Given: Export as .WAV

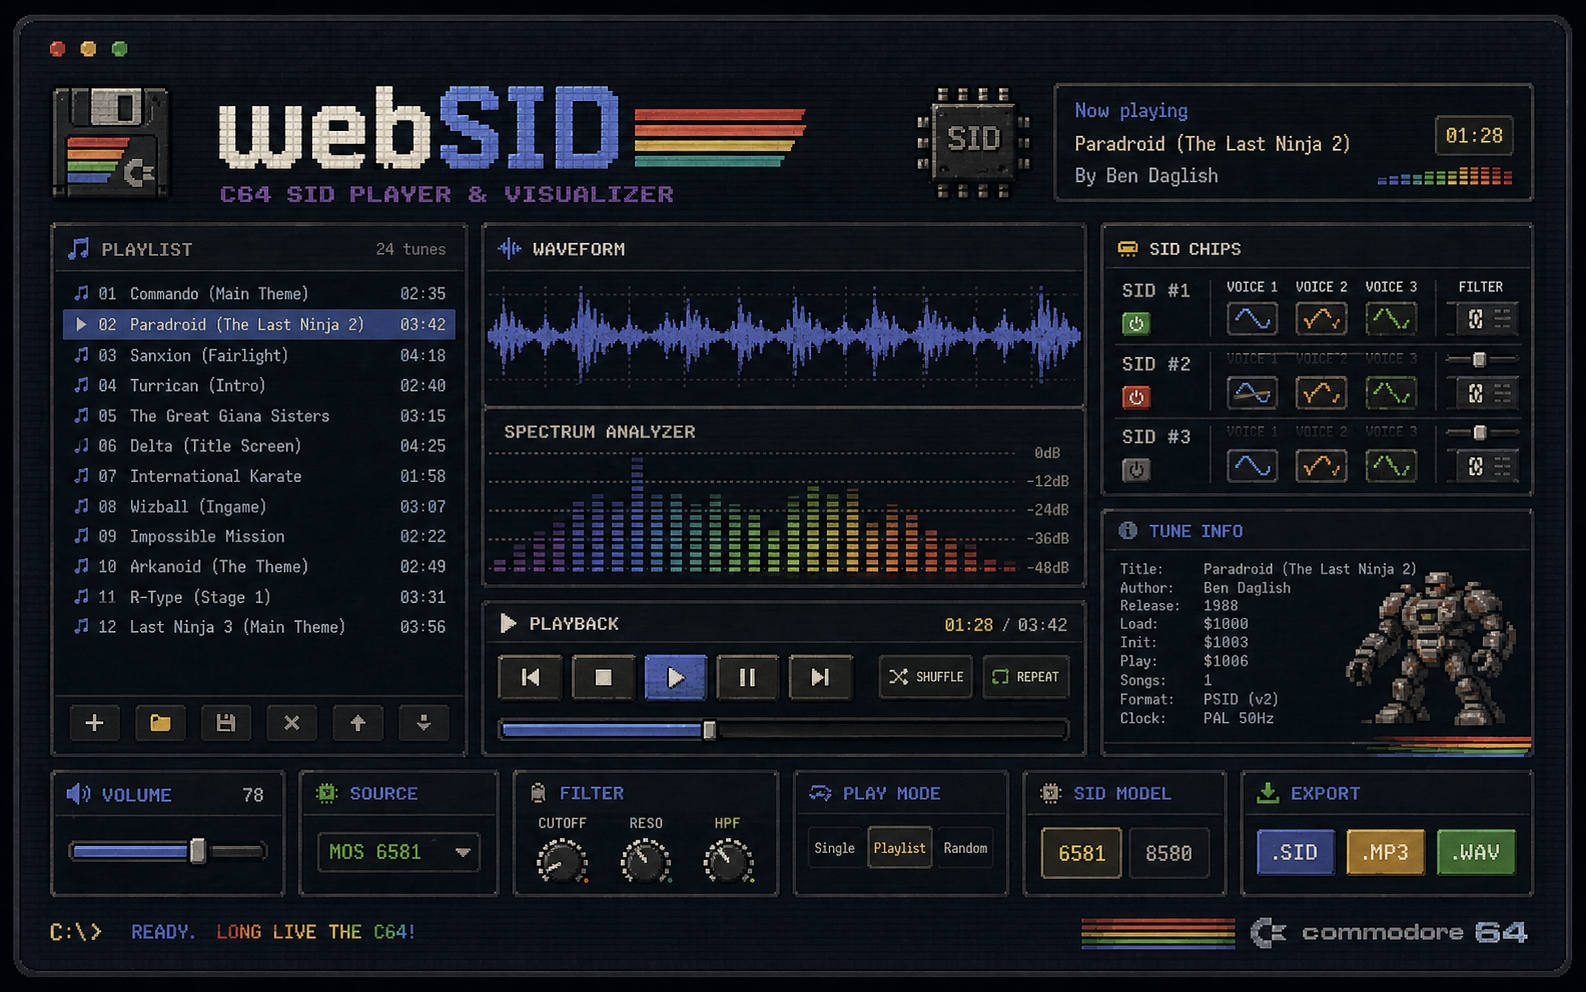Looking at the screenshot, I should (1476, 852).
